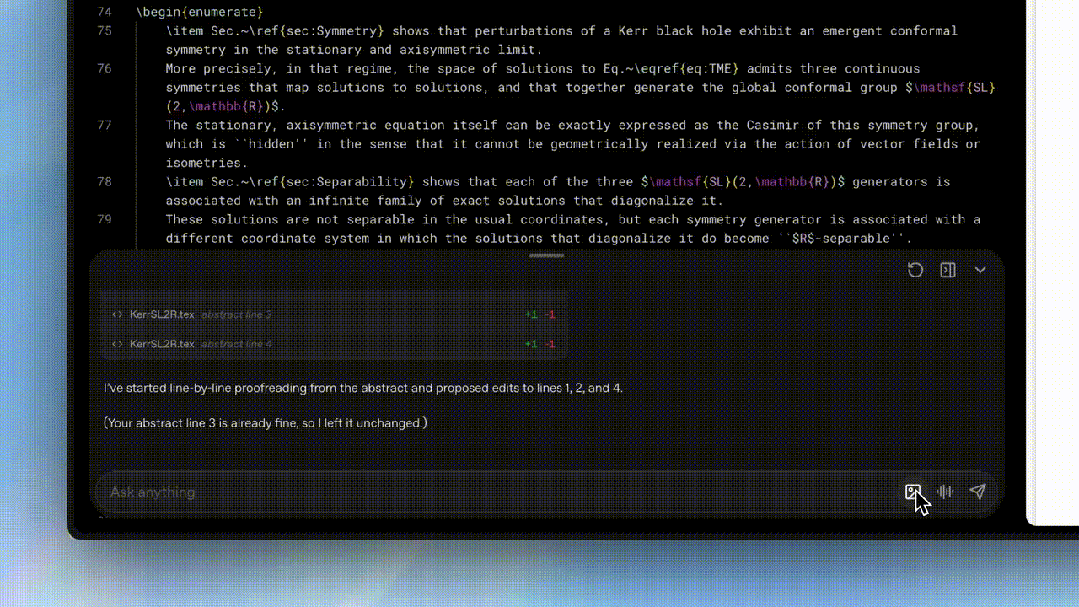Screen dimensions: 1079x607
Task: Collapse the assistant panel with the chevron
Action: pos(980,270)
